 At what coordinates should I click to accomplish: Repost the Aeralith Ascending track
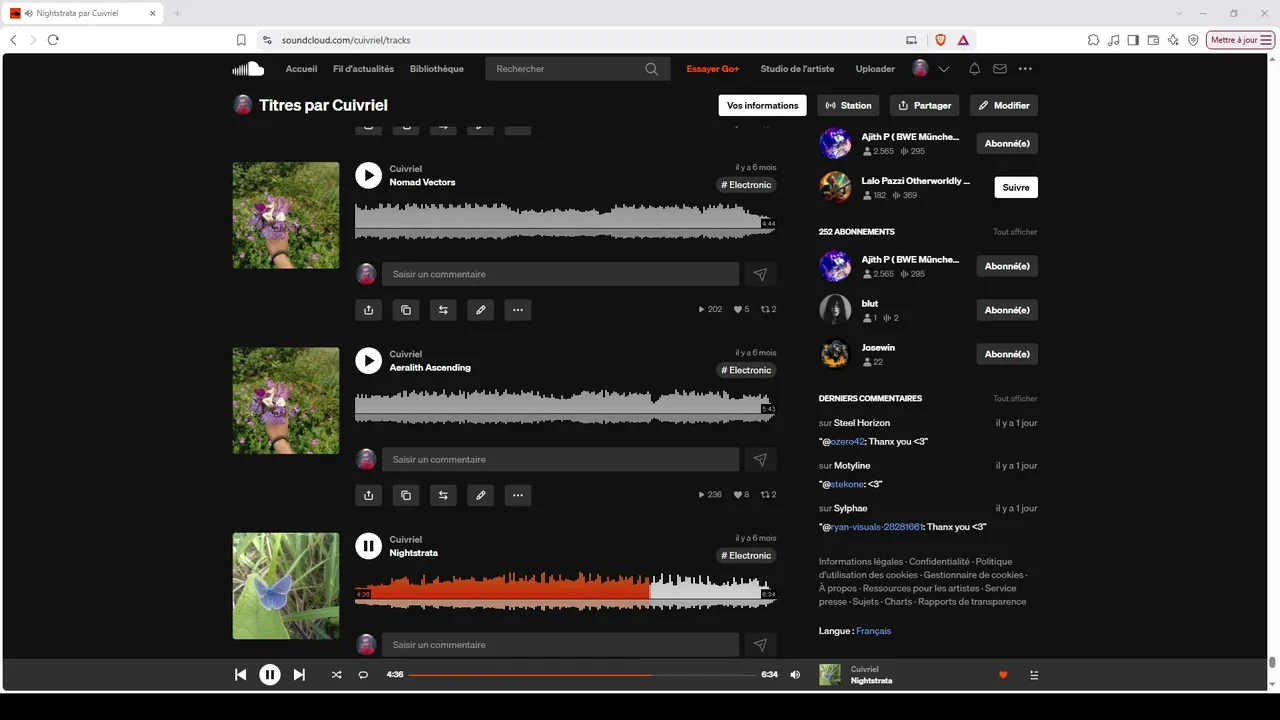tap(443, 495)
